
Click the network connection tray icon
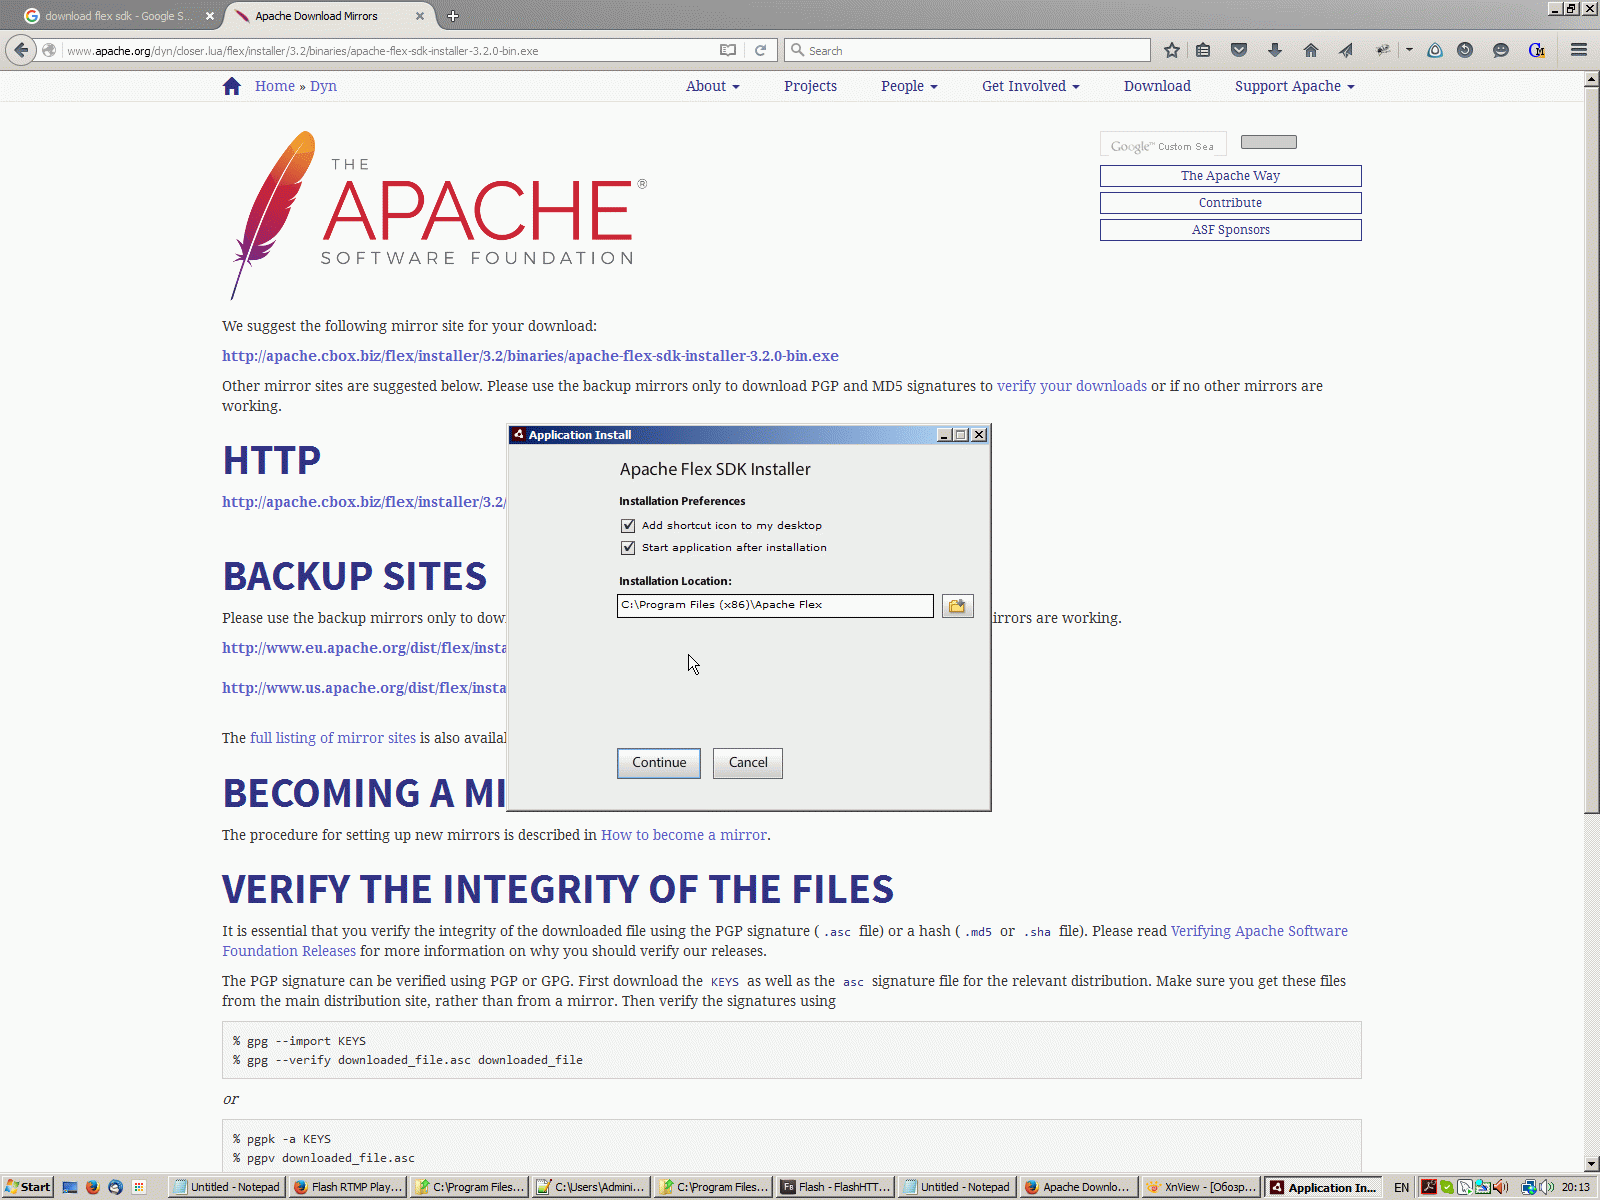pos(1529,1187)
